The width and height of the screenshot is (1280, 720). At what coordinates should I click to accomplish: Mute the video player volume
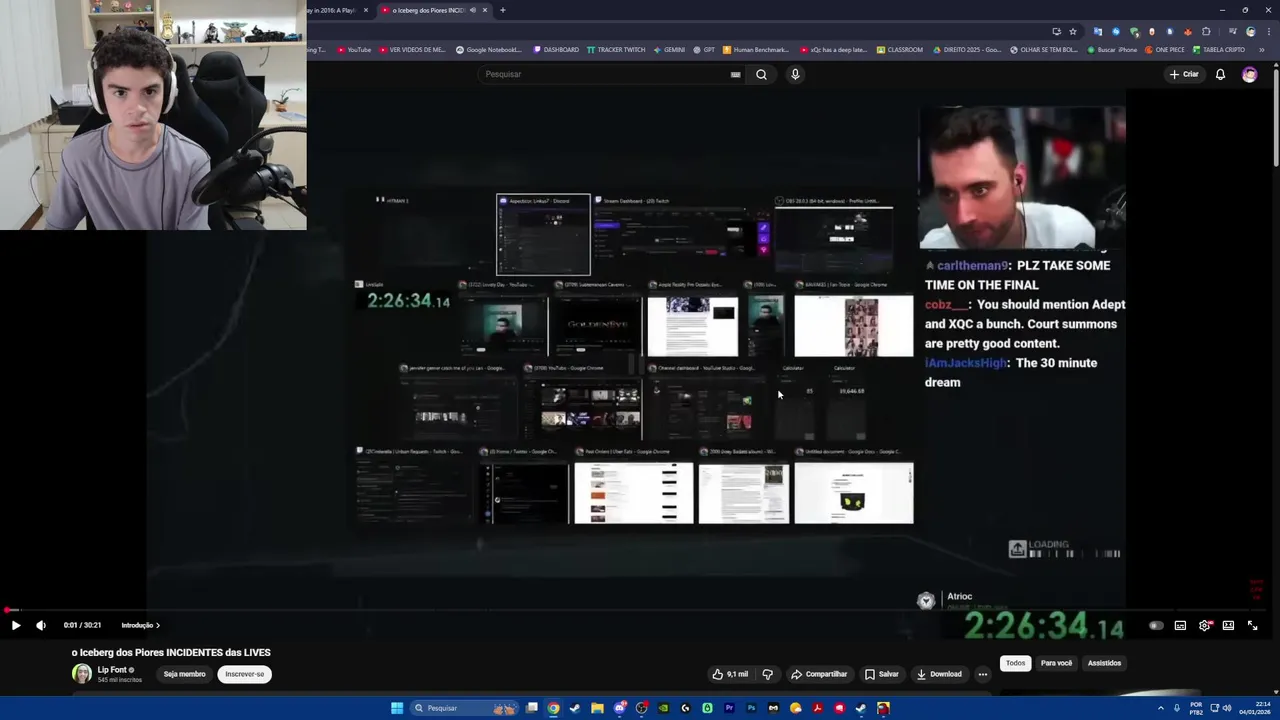[x=41, y=625]
